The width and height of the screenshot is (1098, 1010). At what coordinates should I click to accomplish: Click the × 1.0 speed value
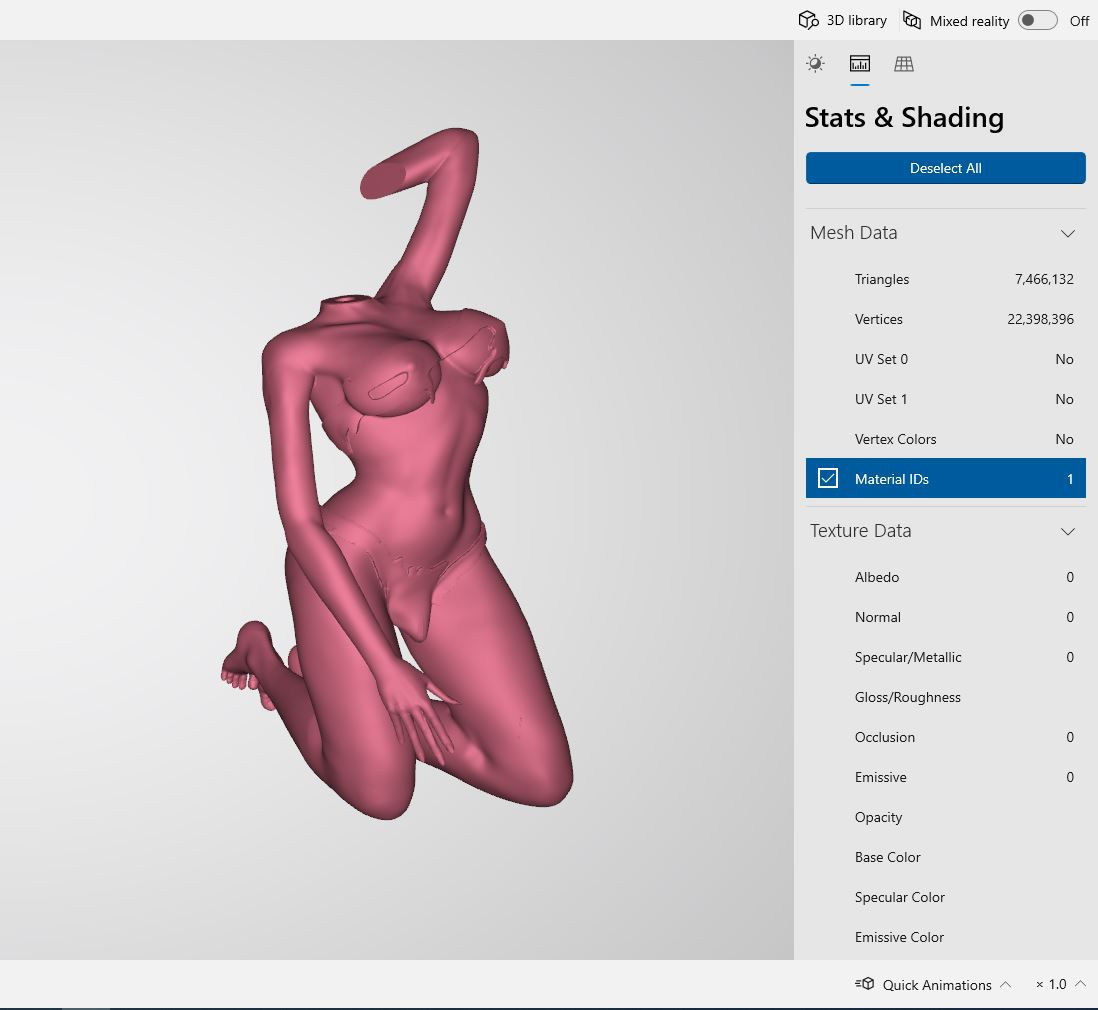(x=1051, y=984)
